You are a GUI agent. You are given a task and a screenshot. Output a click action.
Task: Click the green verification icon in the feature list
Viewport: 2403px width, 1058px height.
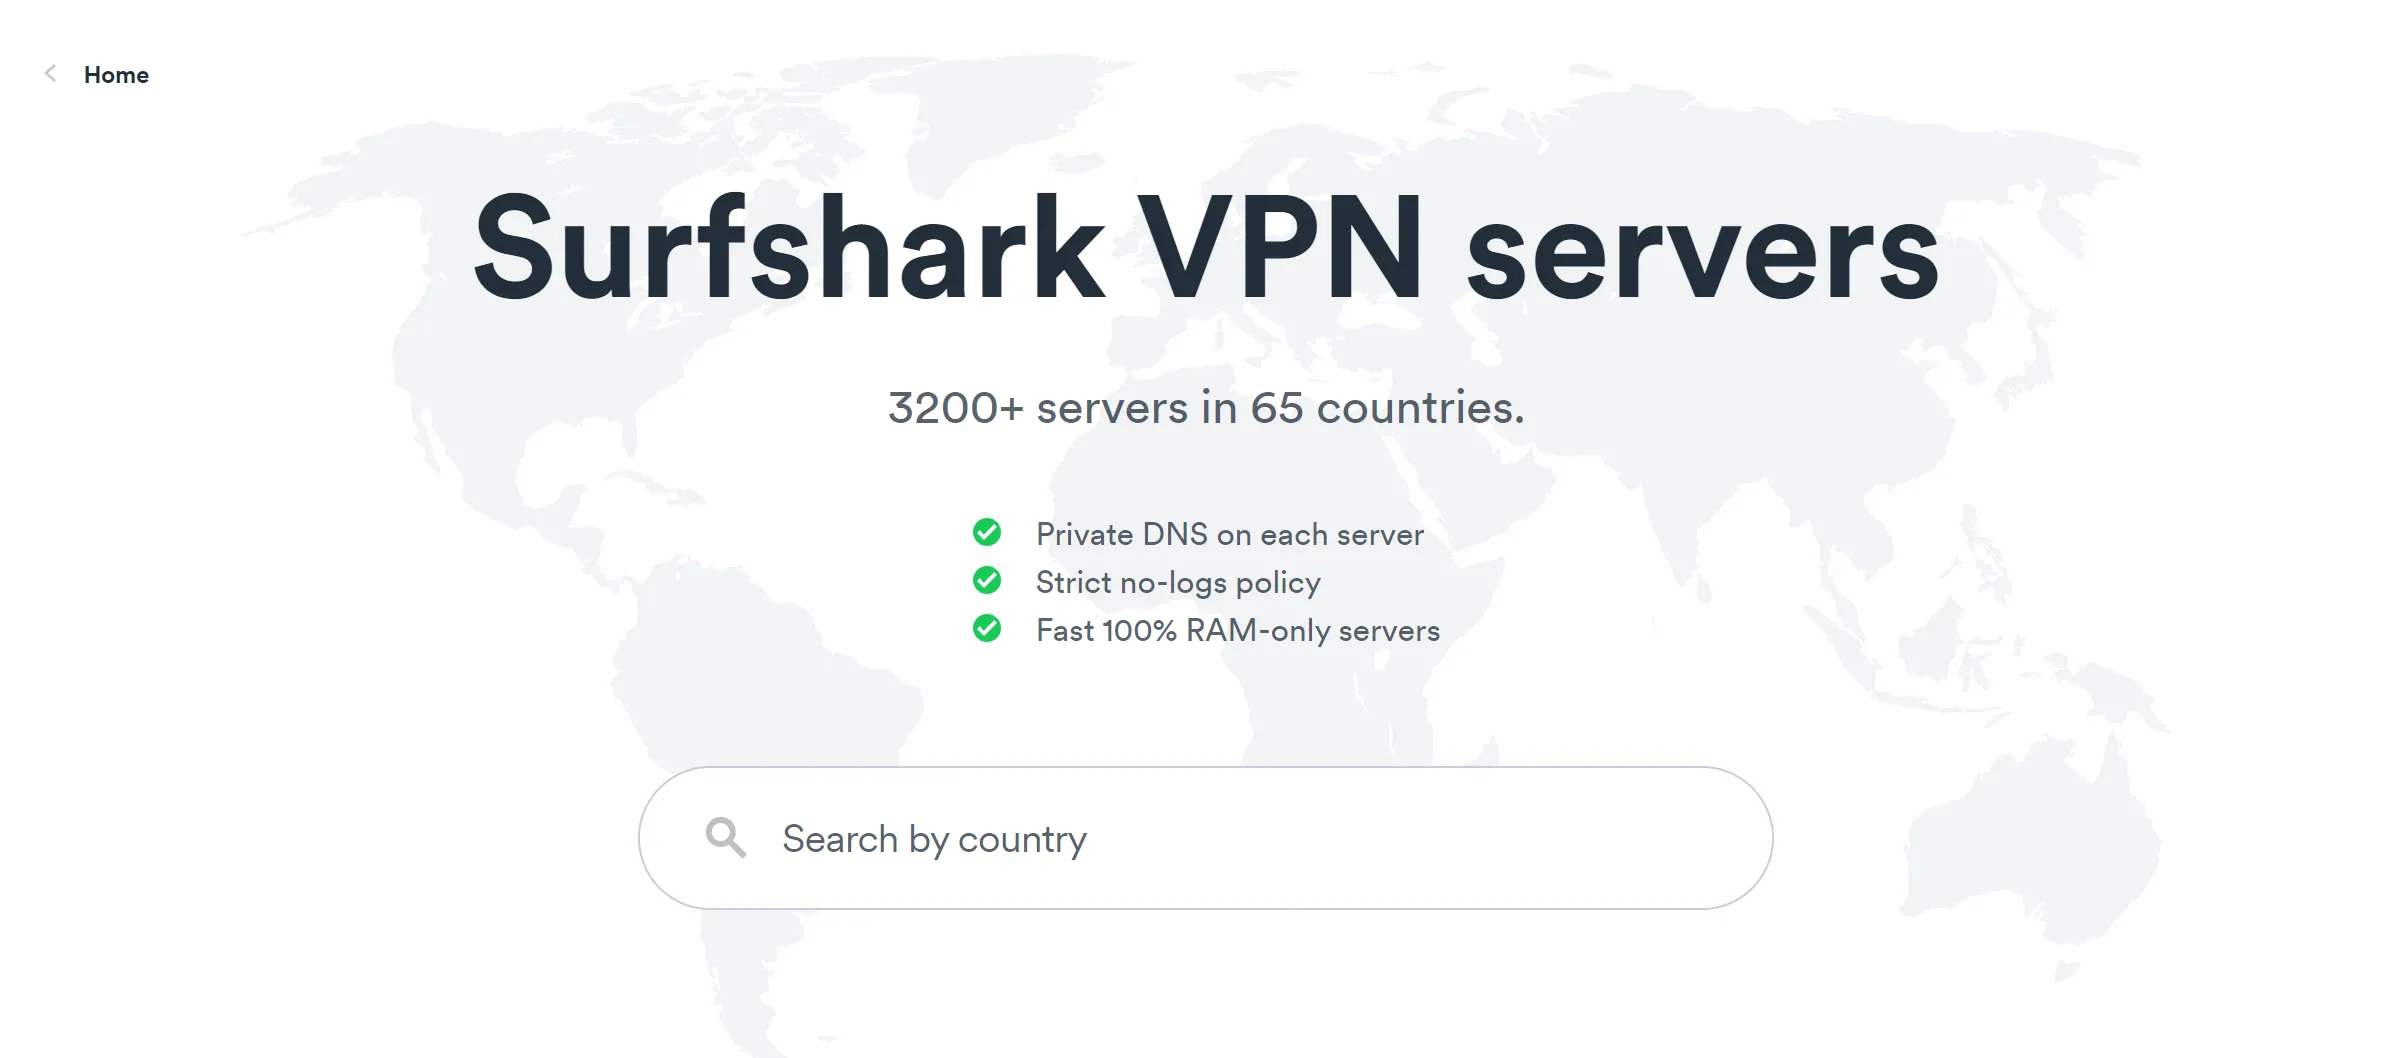pos(988,533)
